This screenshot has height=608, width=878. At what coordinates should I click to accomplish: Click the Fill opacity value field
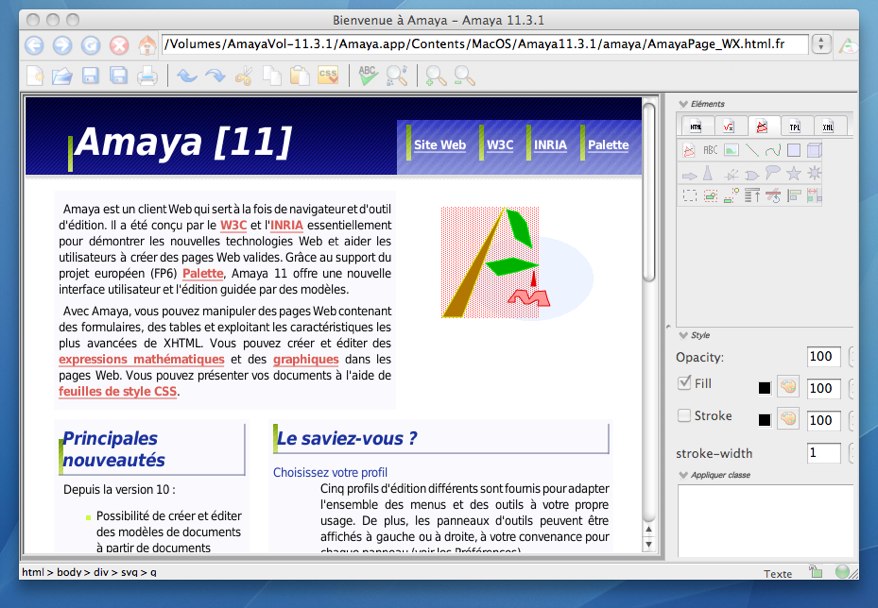(x=824, y=389)
